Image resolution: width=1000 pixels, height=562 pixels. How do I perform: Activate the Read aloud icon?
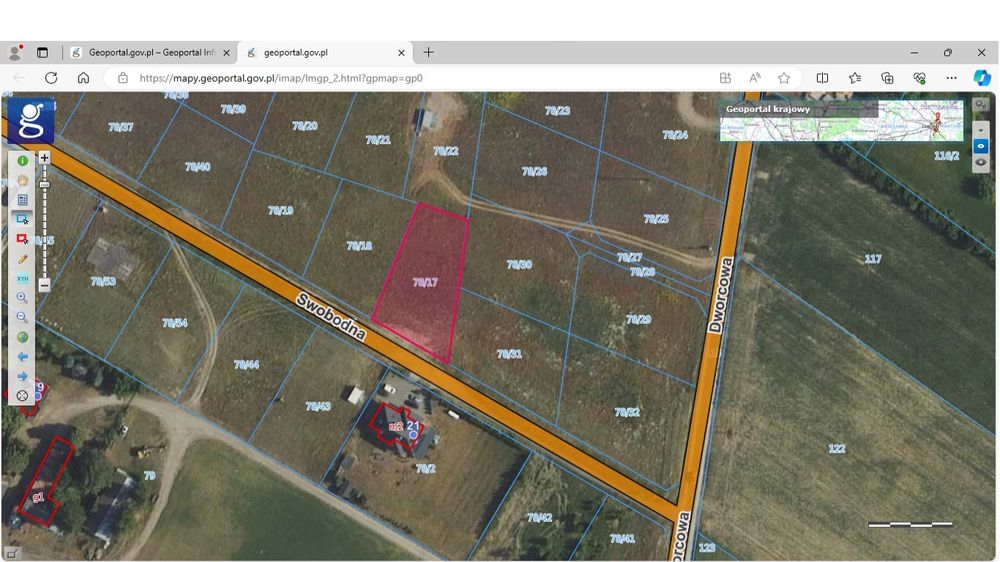click(x=754, y=78)
